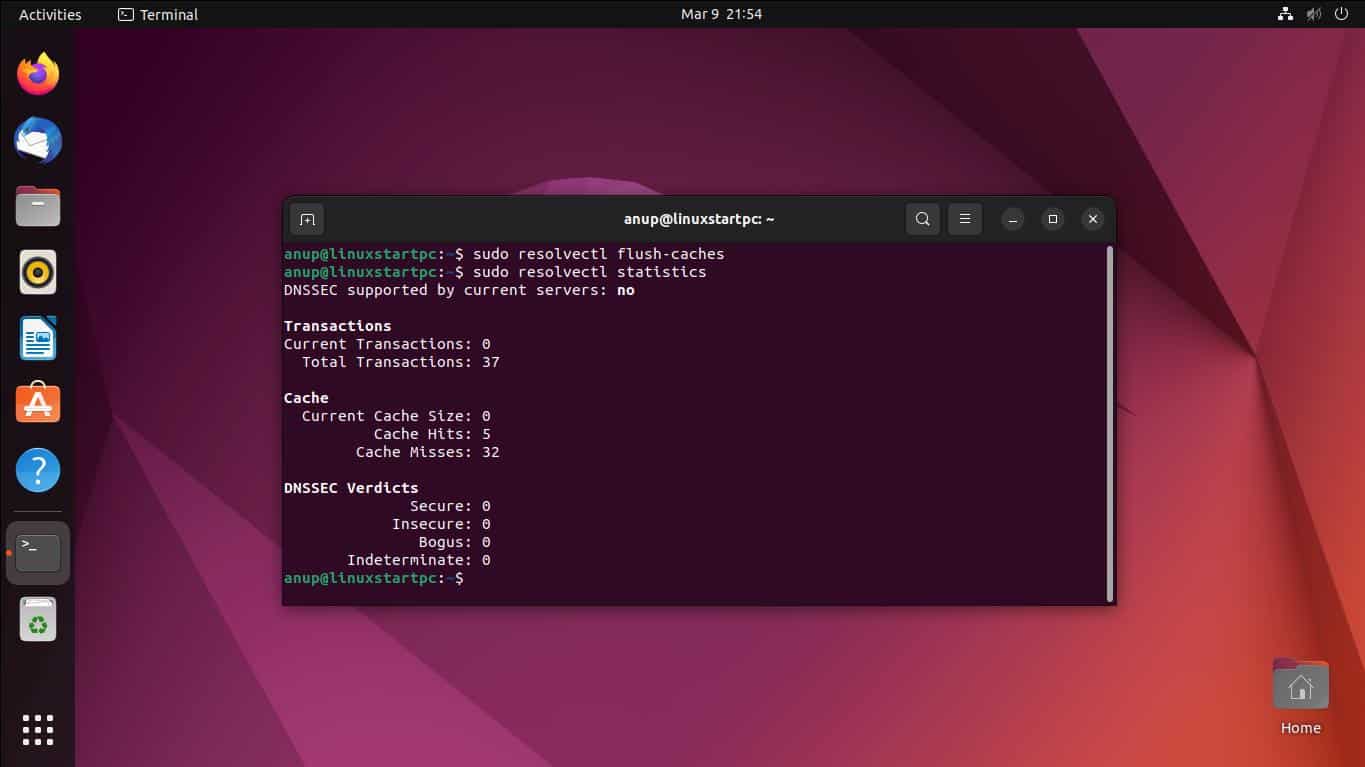Open the Help question mark icon
The image size is (1365, 767).
click(38, 470)
